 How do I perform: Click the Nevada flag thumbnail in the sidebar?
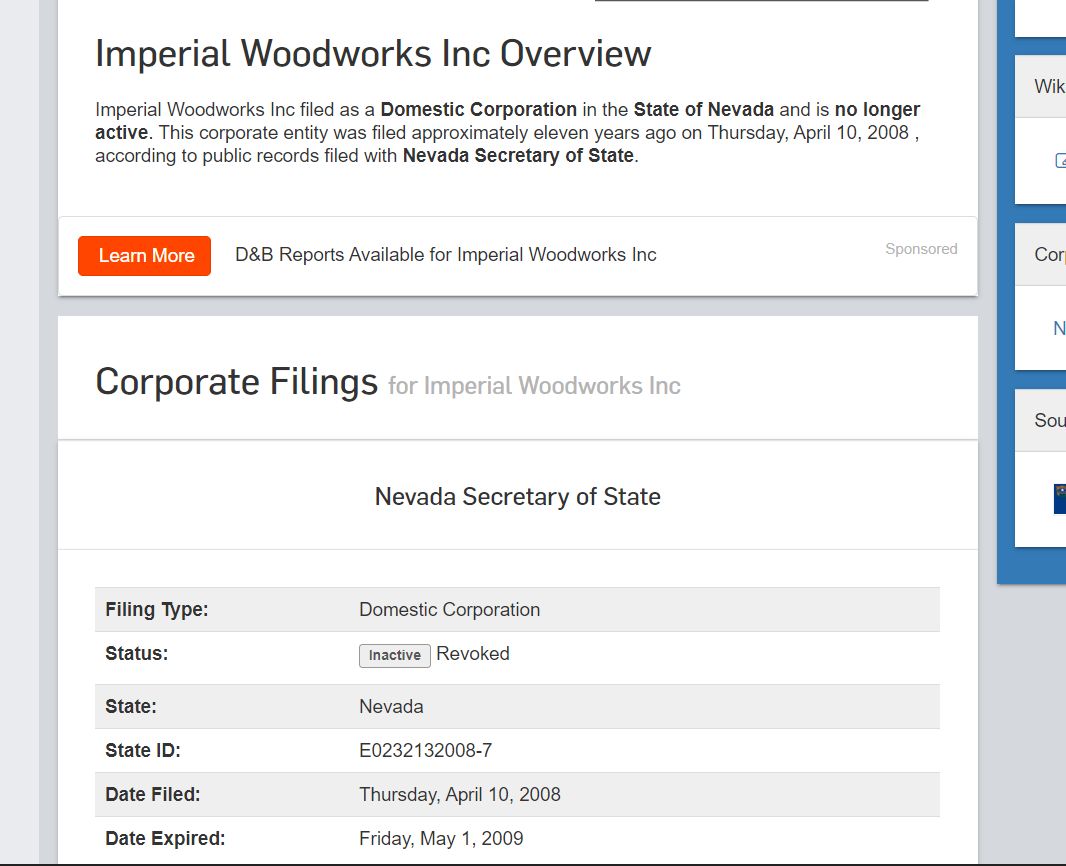(x=1059, y=498)
